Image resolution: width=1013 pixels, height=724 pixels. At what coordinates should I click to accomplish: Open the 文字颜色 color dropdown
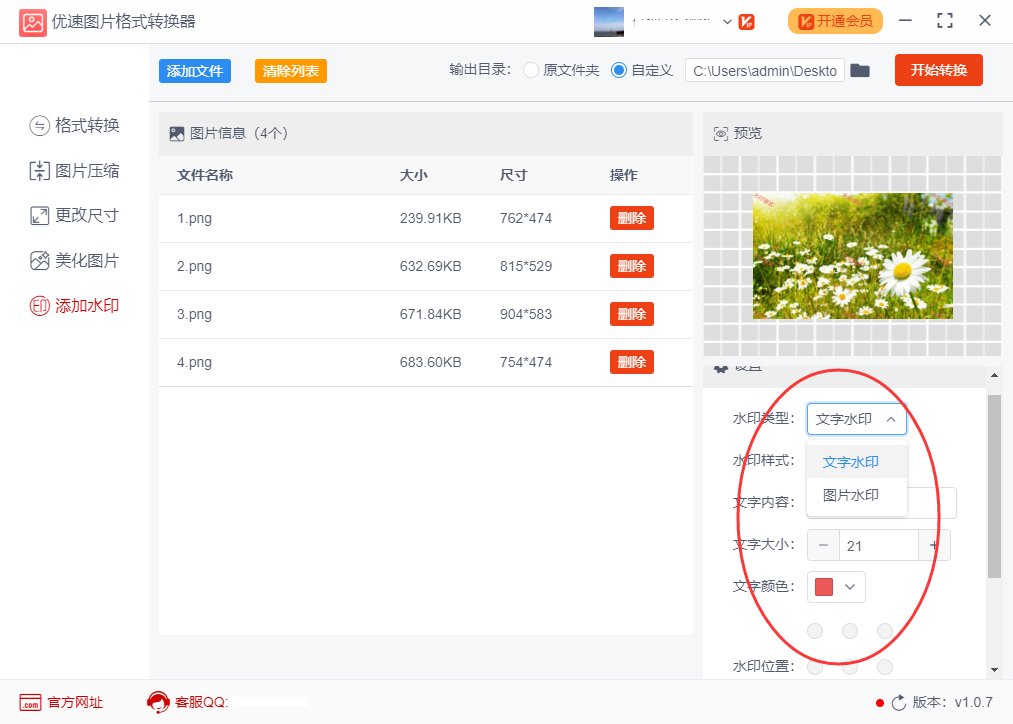[849, 587]
